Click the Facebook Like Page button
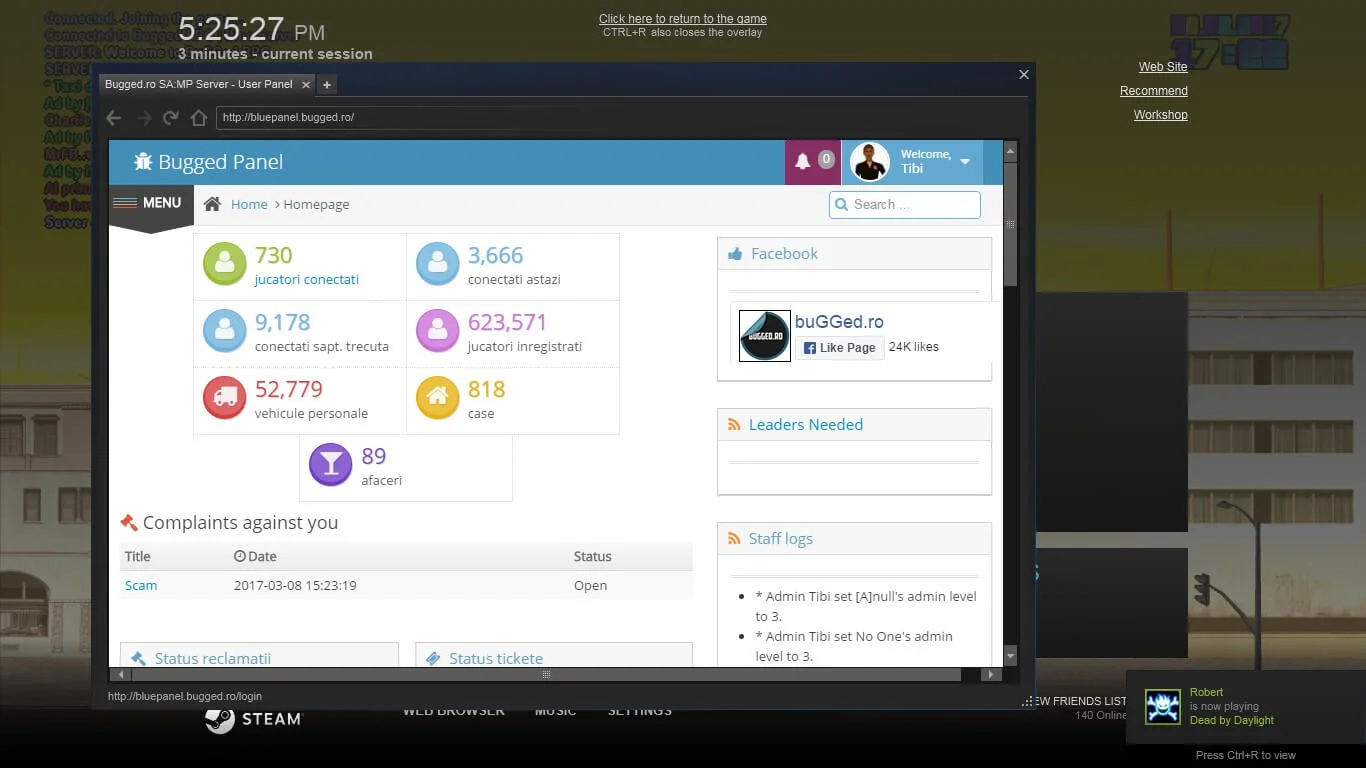Screen dimensions: 1366x768 [x=840, y=348]
